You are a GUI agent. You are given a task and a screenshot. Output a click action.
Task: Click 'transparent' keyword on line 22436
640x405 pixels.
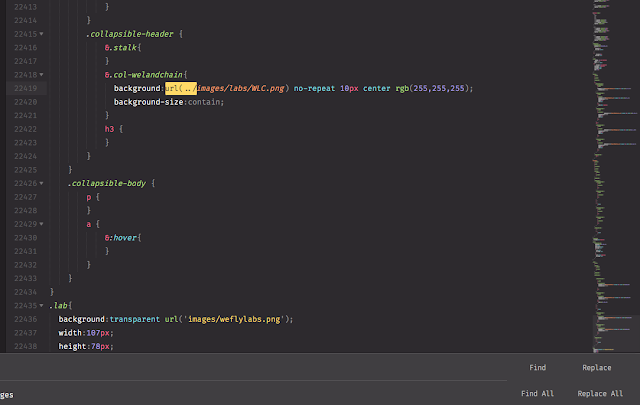coord(135,319)
